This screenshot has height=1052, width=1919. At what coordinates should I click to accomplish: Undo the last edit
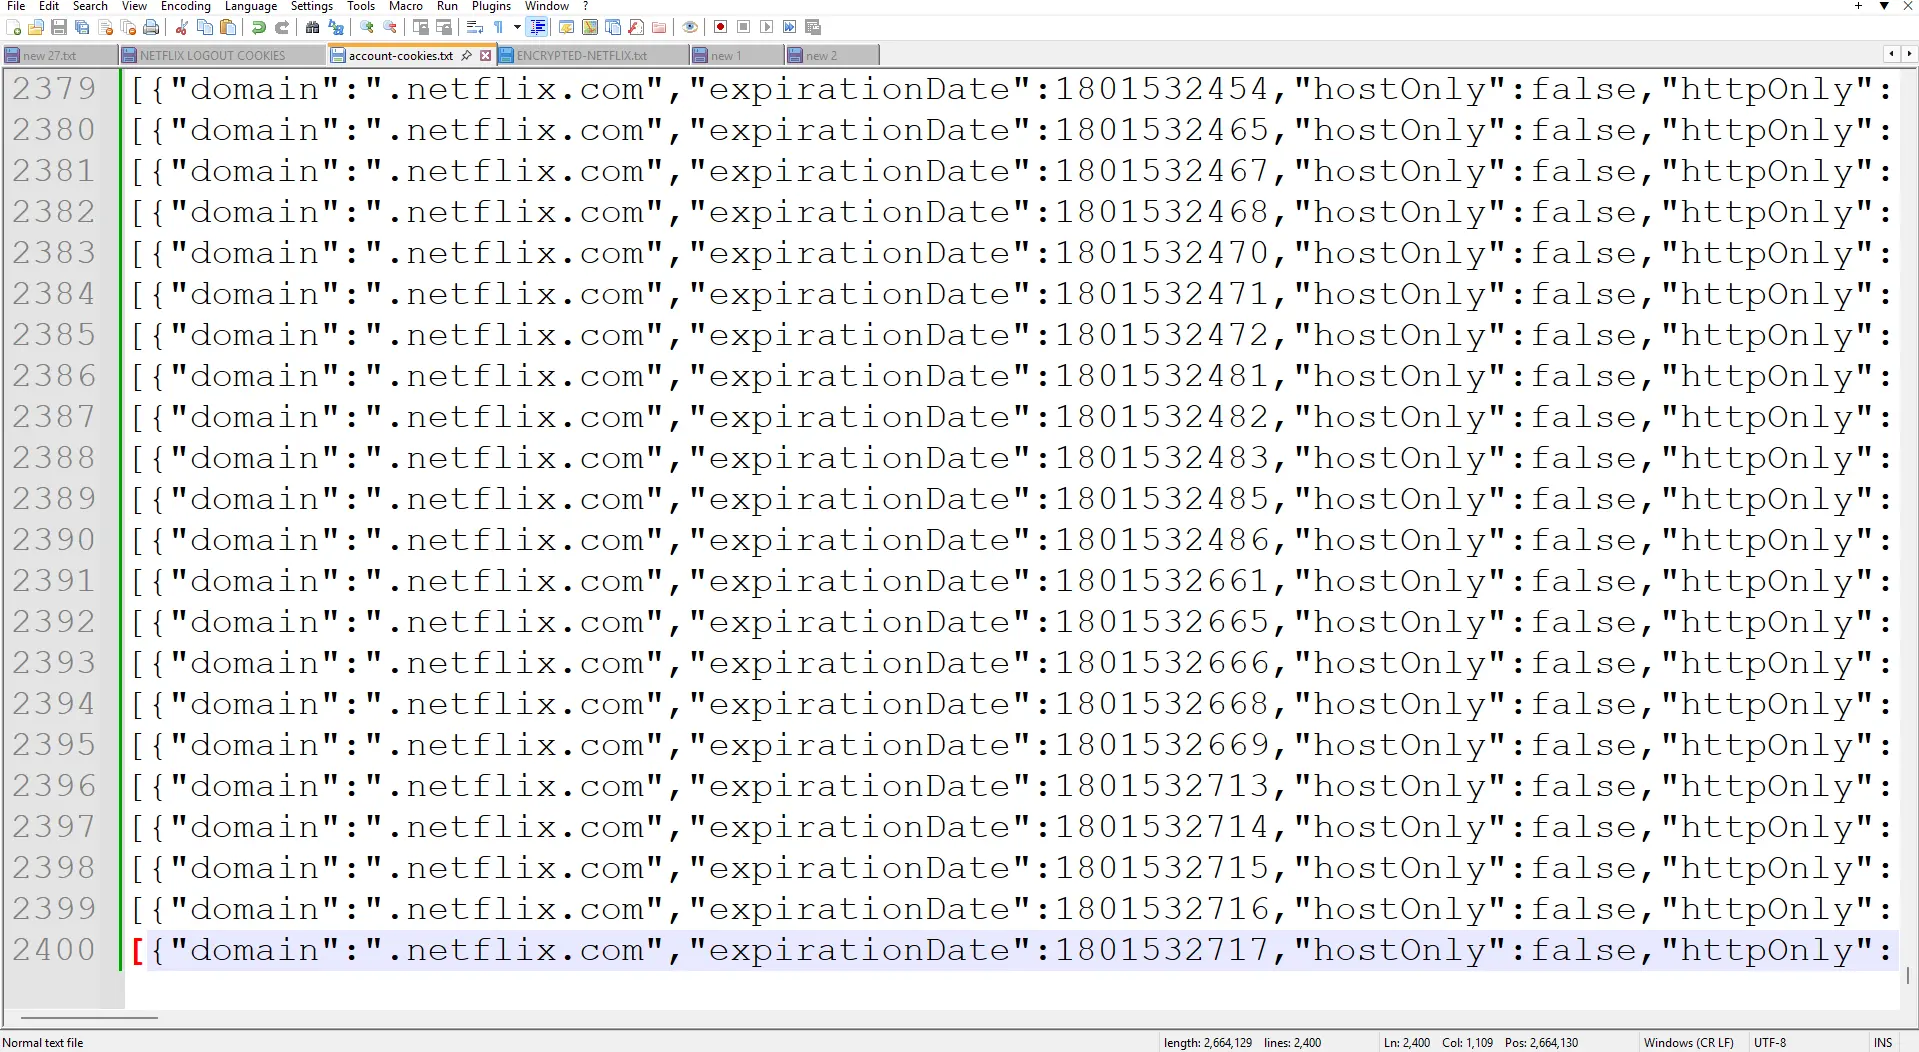point(259,27)
